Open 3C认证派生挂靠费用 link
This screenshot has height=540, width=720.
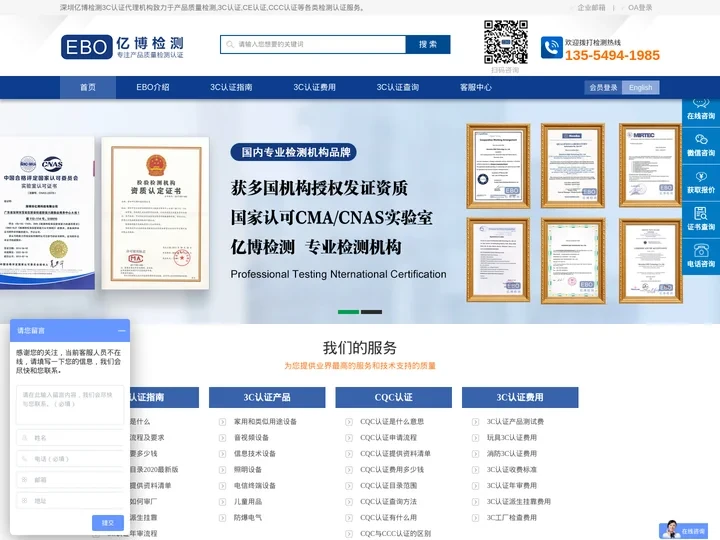click(x=518, y=502)
